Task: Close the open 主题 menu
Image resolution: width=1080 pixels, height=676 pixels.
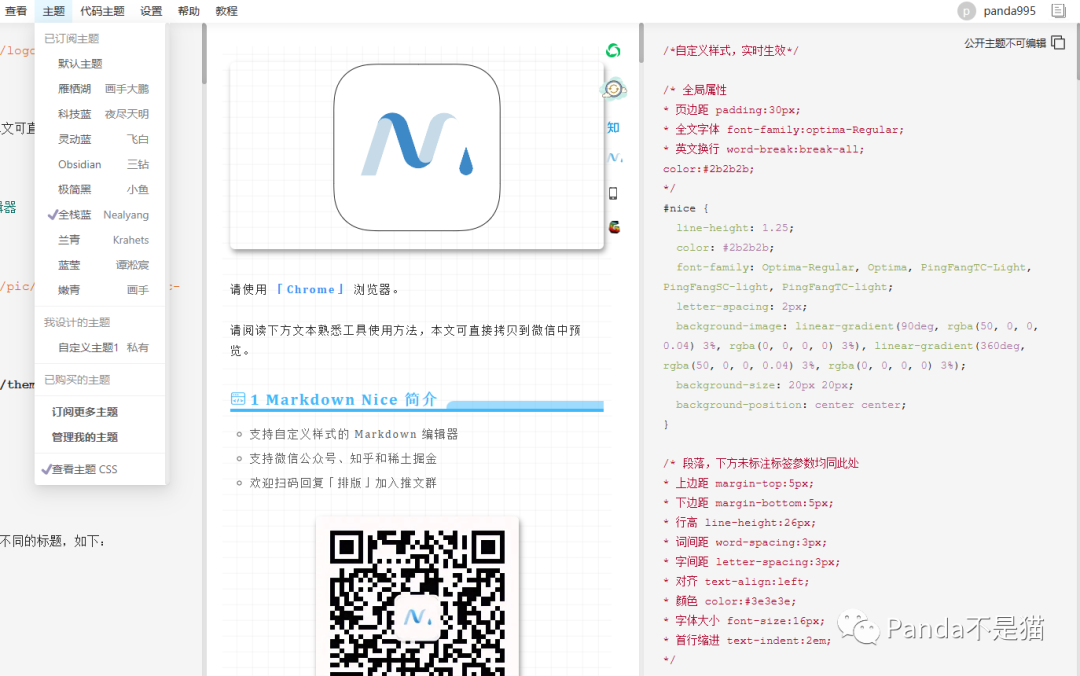Action: pyautogui.click(x=54, y=11)
